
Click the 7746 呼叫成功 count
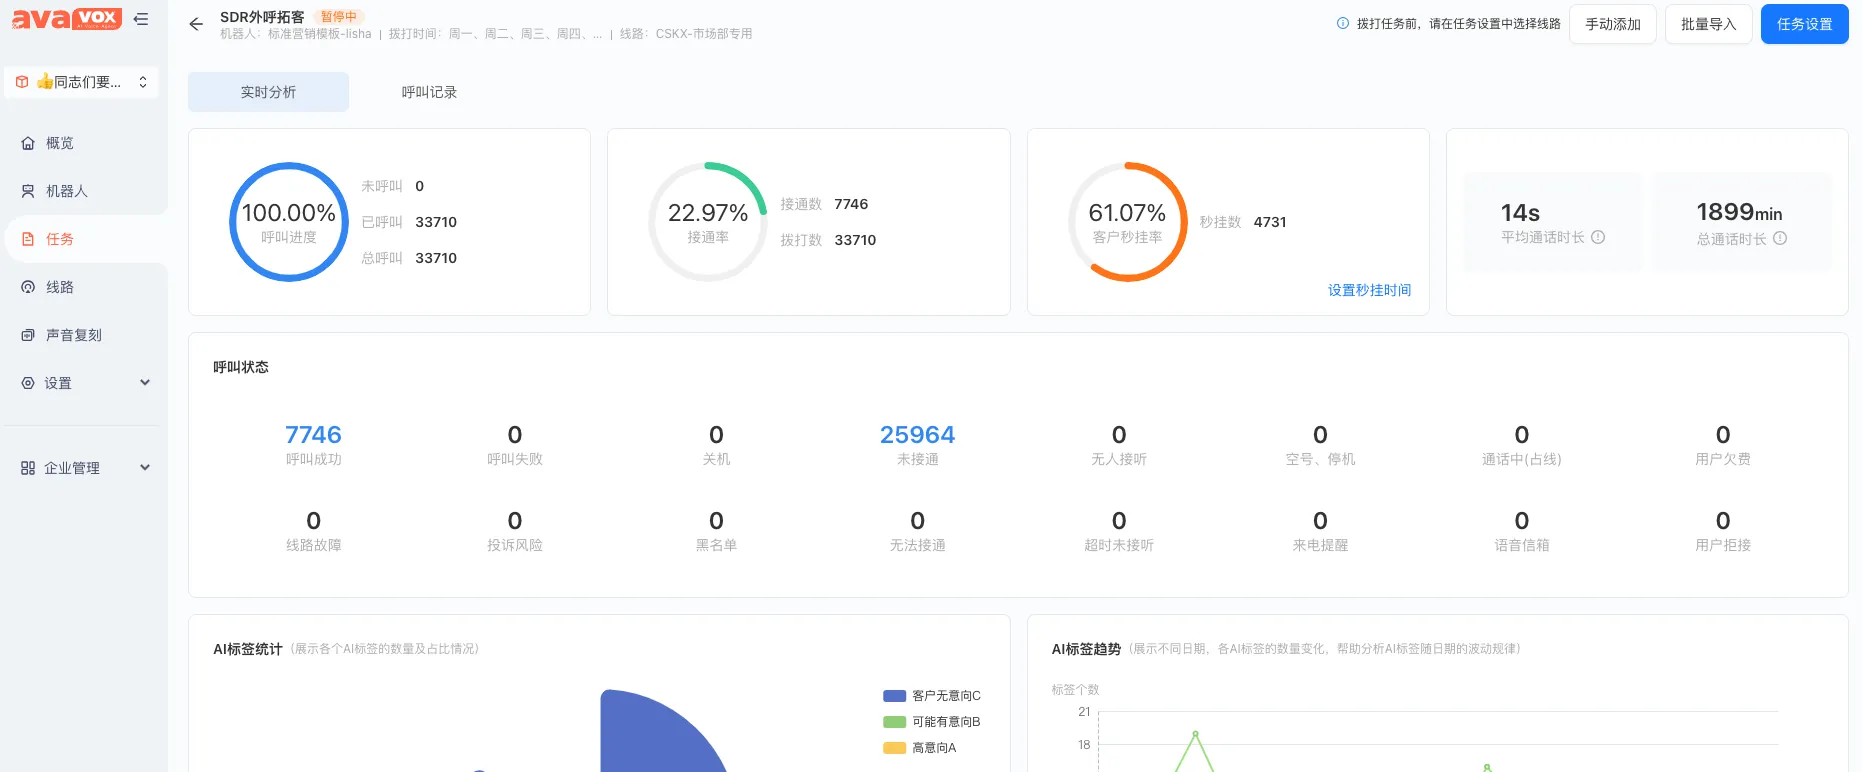pos(313,435)
